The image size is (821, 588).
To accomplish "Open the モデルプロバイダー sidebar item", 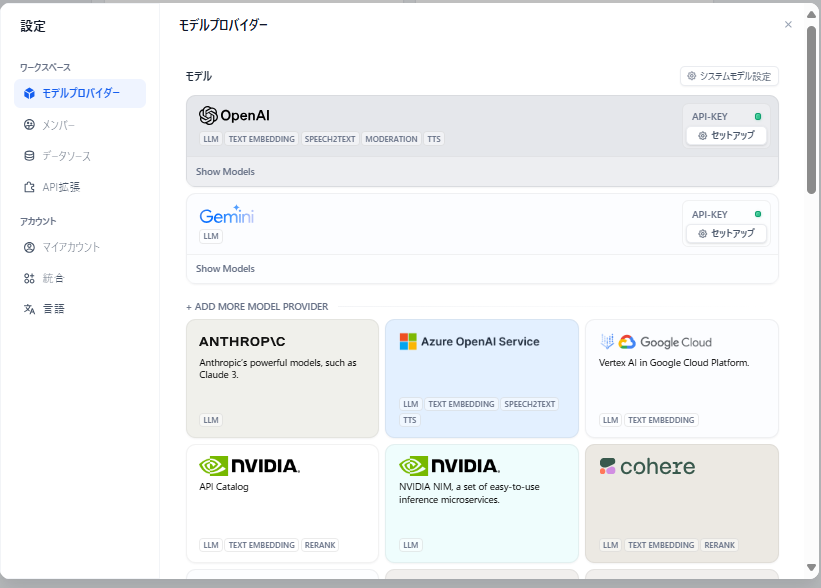I will pyautogui.click(x=80, y=93).
